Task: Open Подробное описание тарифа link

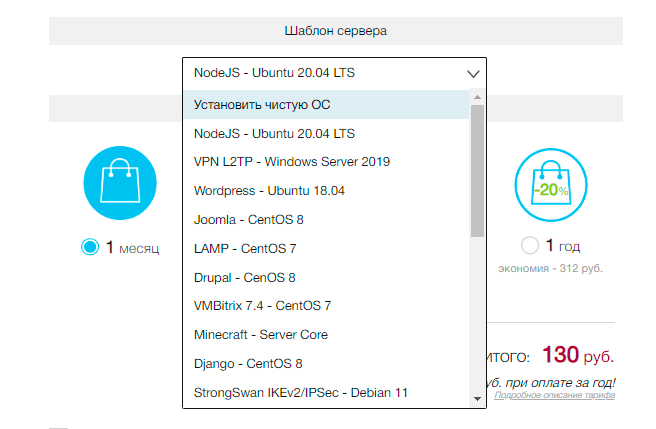Action: pyautogui.click(x=555, y=397)
